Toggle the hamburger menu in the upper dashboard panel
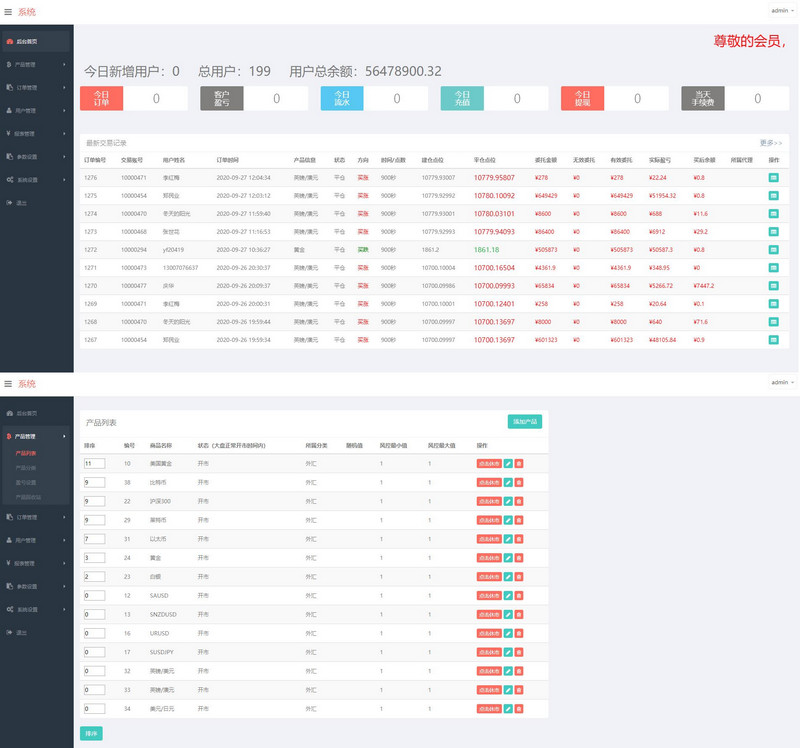The width and height of the screenshot is (800, 748). (x=8, y=12)
